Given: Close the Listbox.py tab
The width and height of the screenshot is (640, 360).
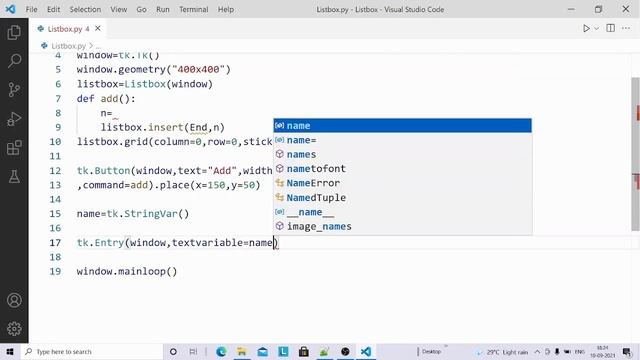Looking at the screenshot, I should pos(98,29).
